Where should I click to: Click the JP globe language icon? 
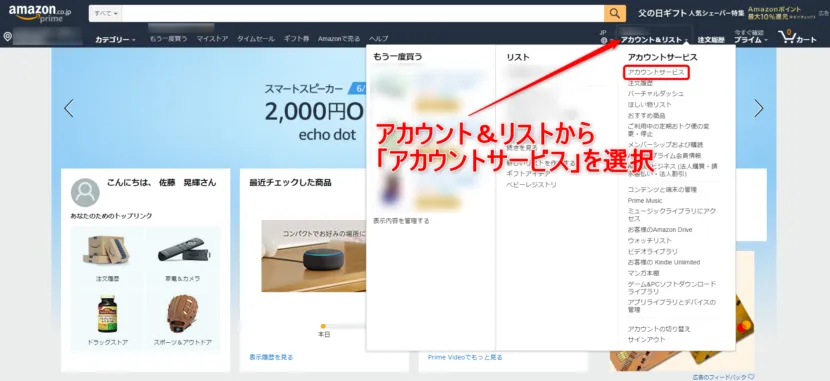click(x=603, y=40)
